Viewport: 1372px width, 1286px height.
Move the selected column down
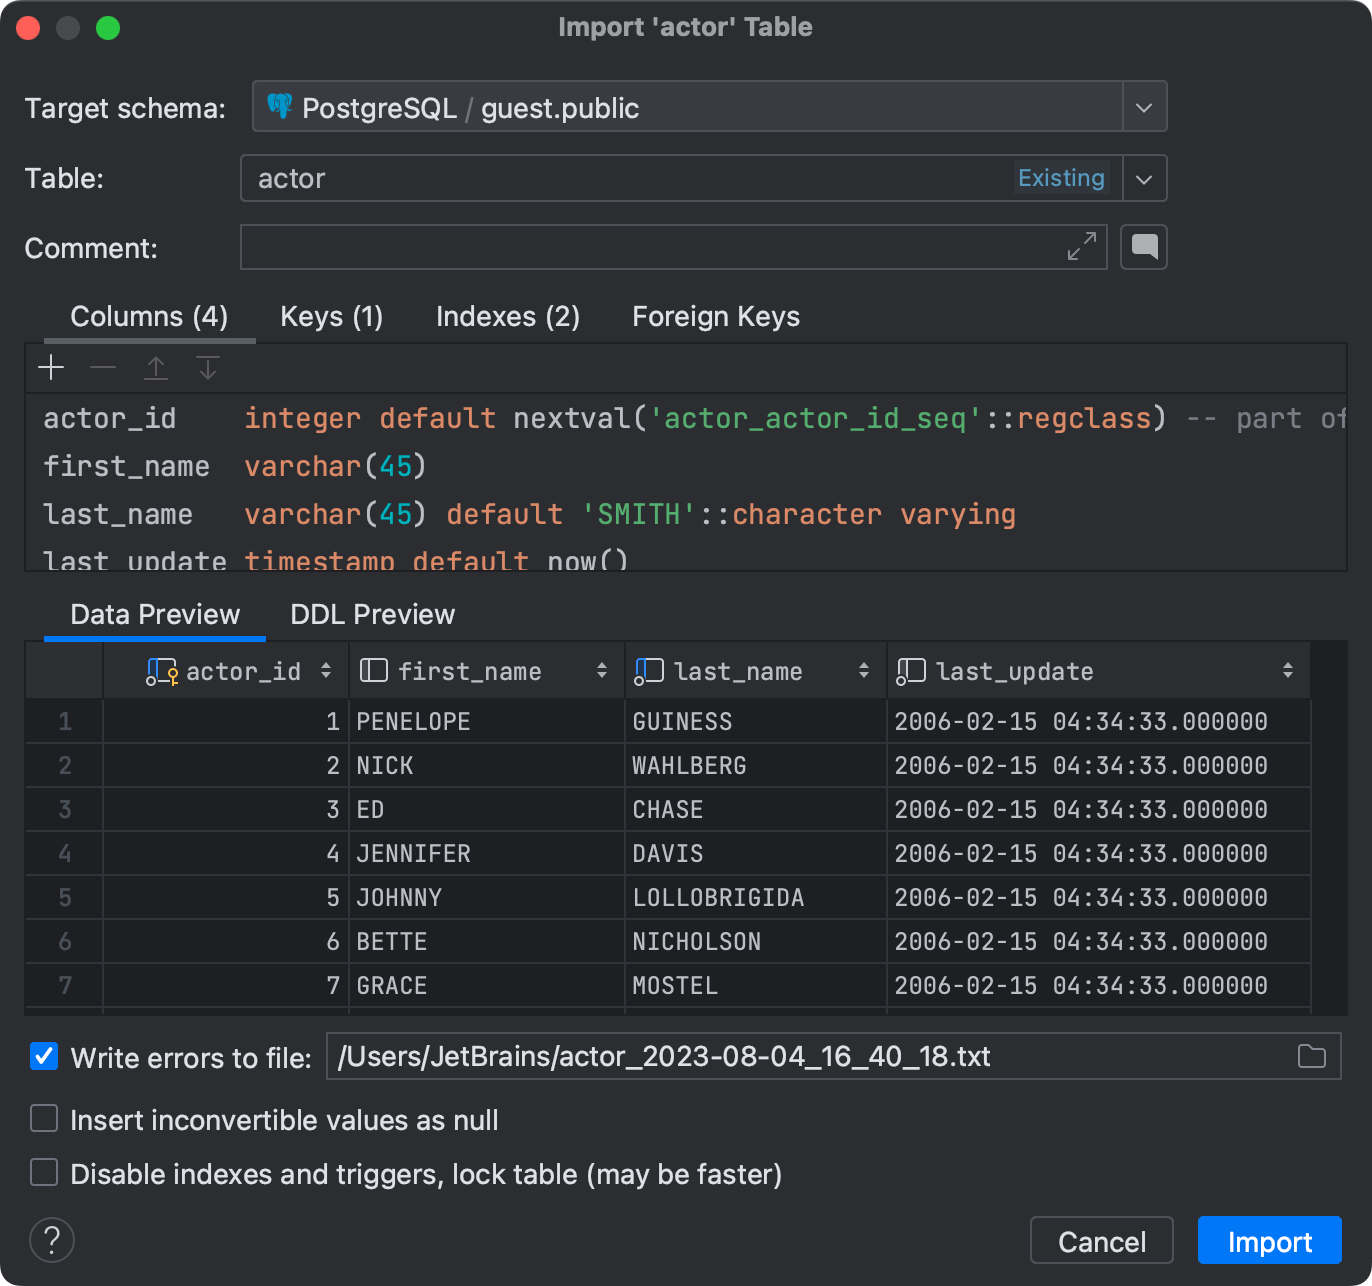(x=208, y=368)
